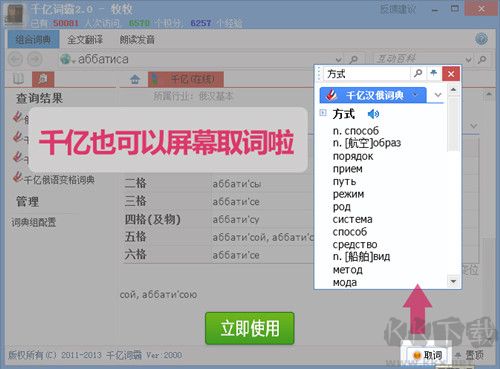Close the 方式 lookup popup
Viewport: 500px width, 369px height.
[451, 74]
